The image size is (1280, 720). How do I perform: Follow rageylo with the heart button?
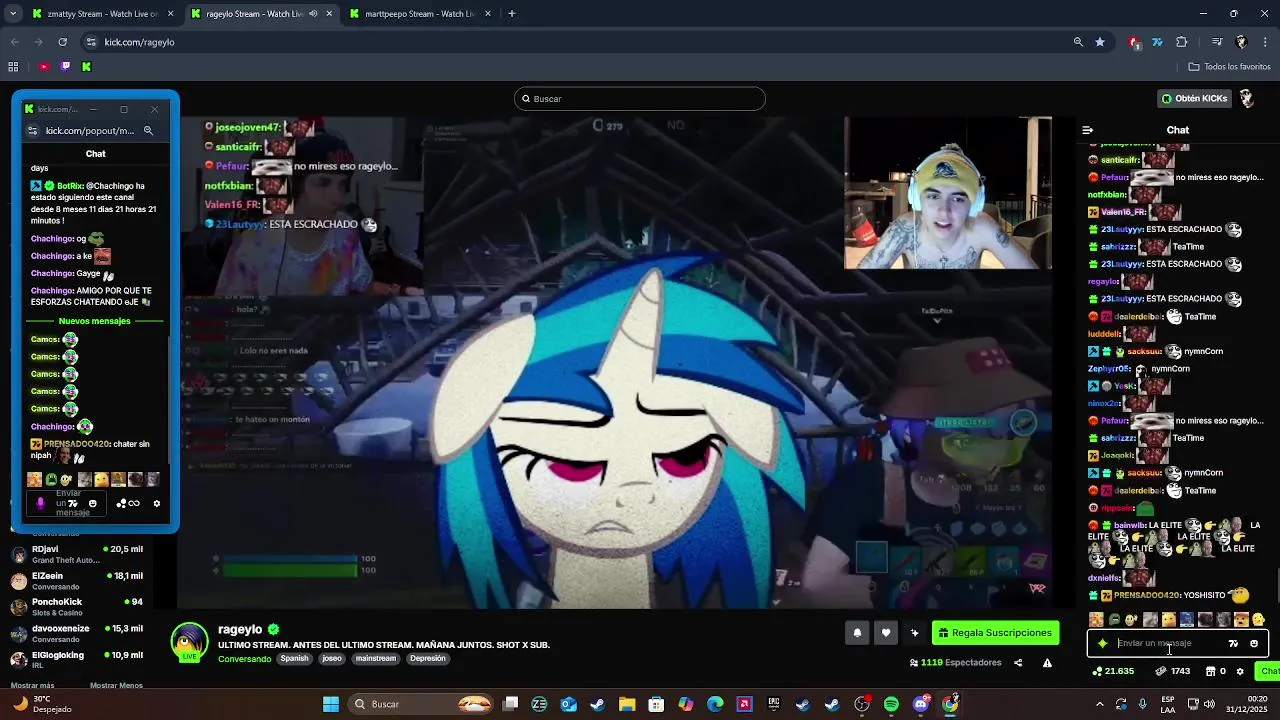click(886, 633)
